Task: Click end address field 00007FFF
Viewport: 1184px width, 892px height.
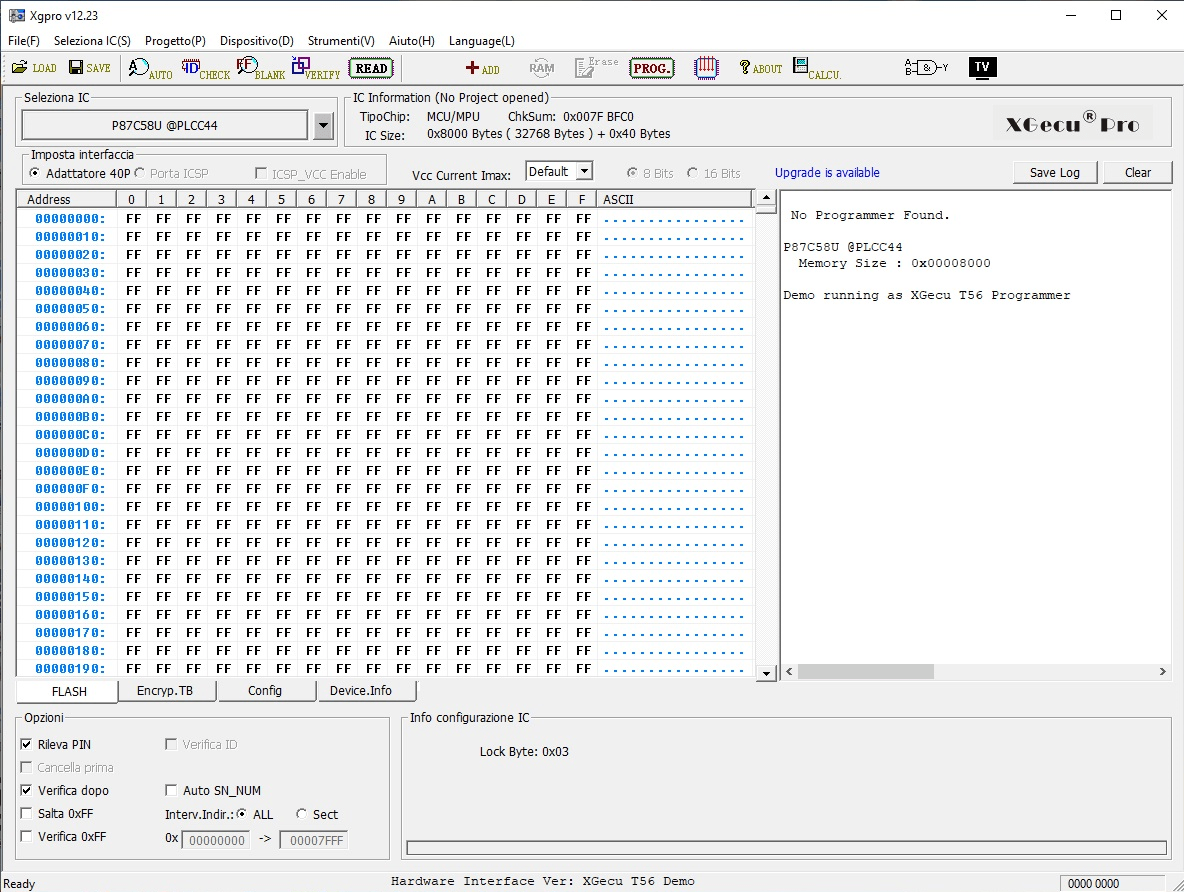Action: point(313,840)
